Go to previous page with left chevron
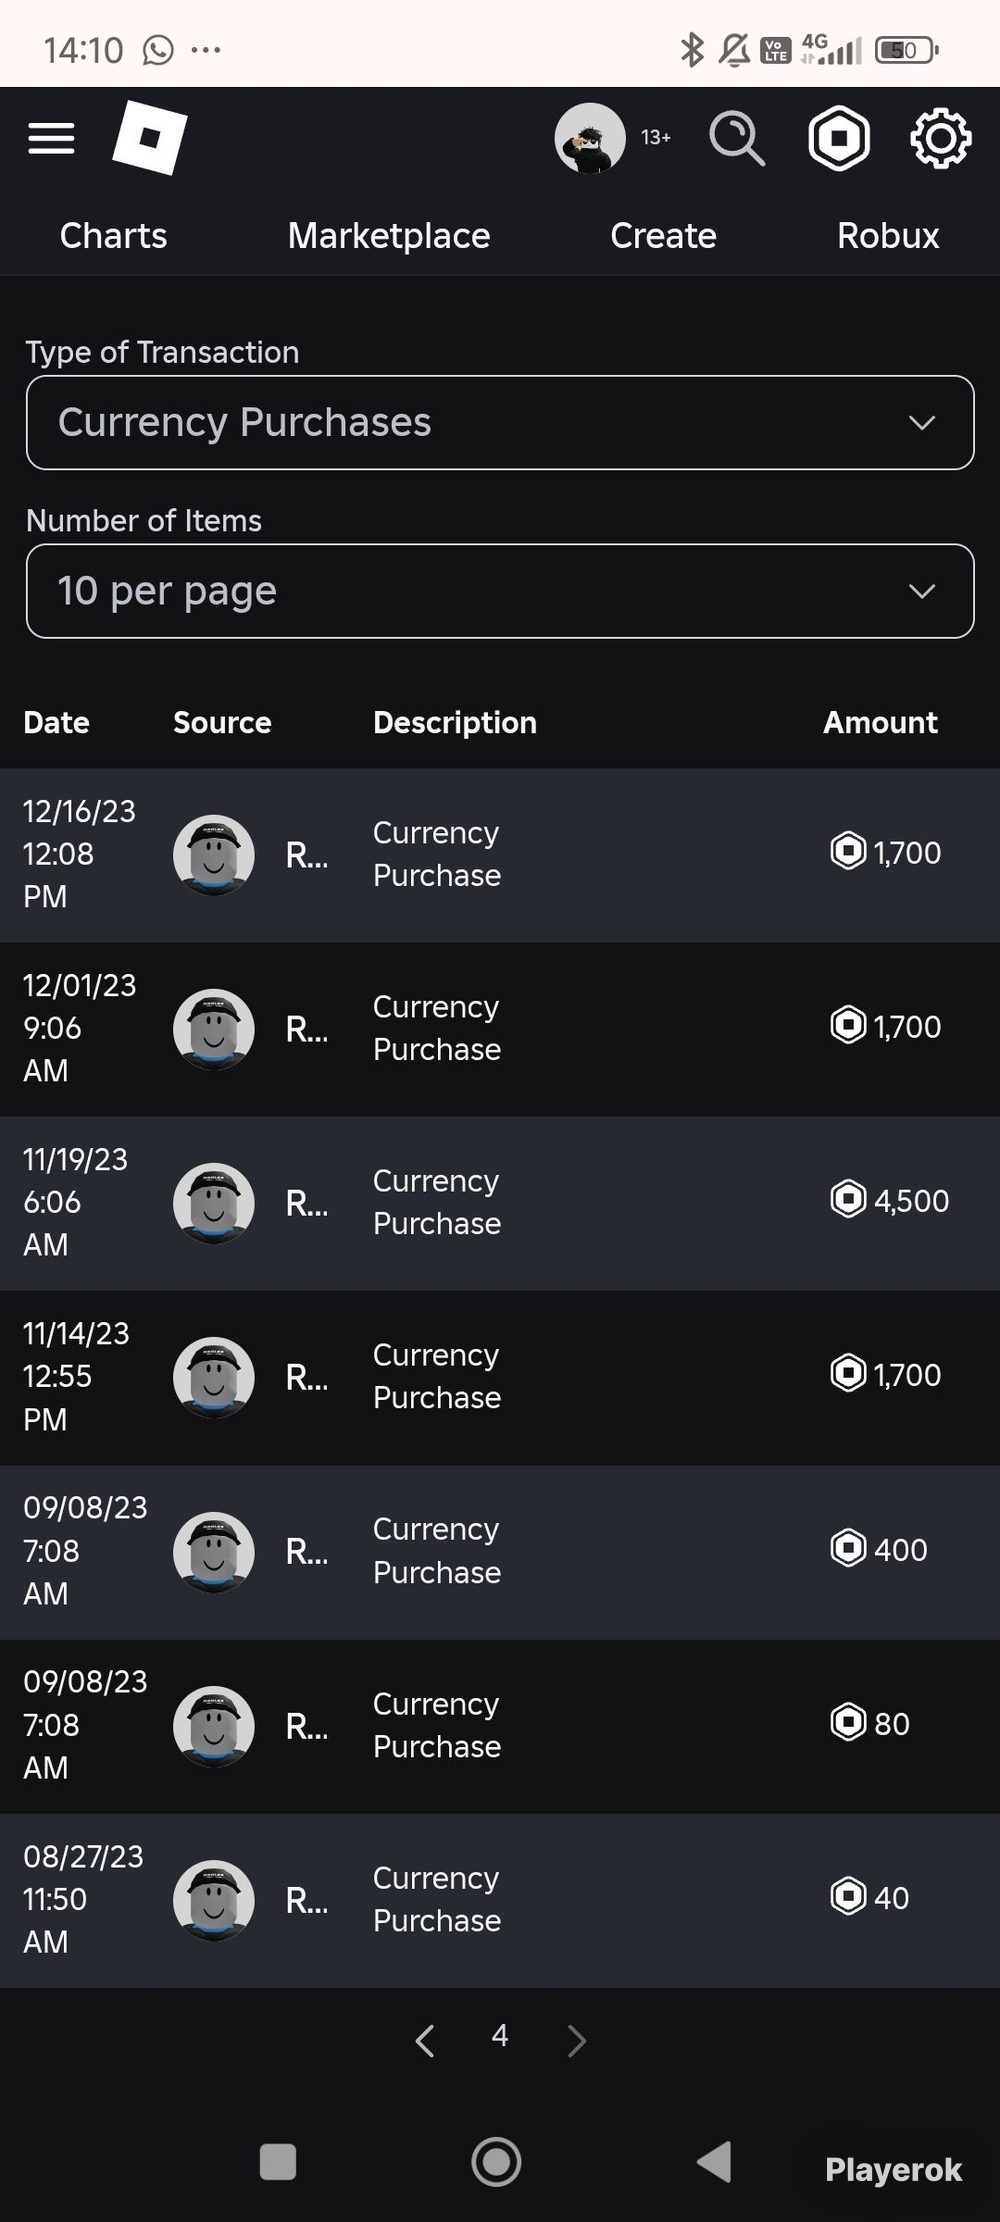 (424, 2040)
